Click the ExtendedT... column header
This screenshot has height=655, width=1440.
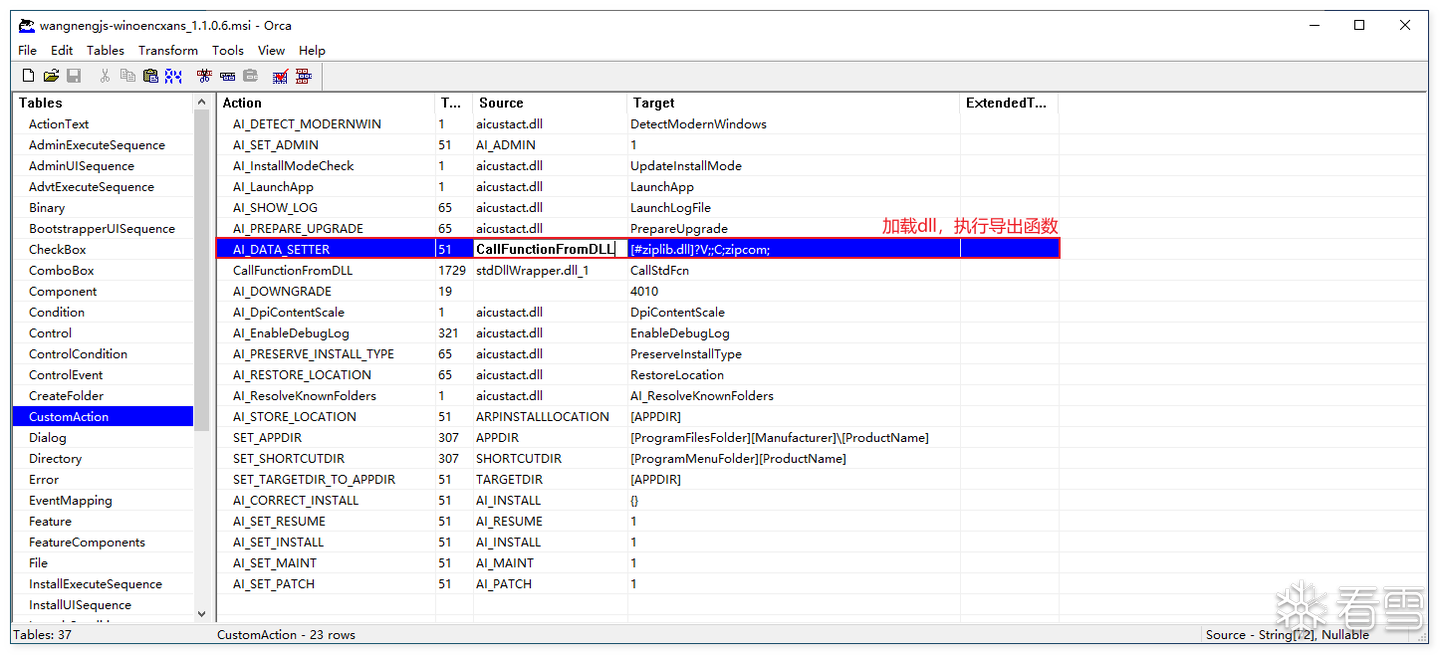pos(1009,103)
